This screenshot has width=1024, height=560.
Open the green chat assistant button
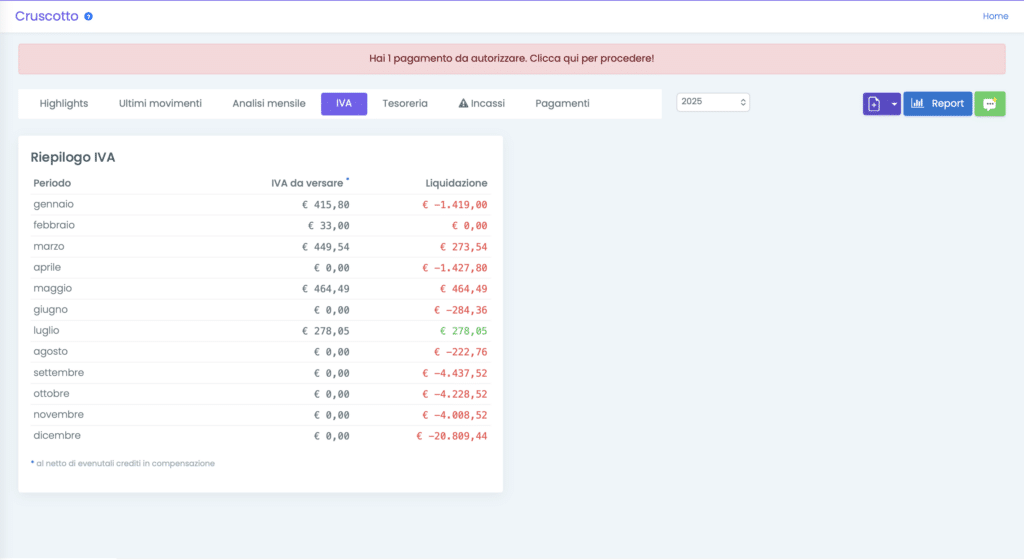989,104
